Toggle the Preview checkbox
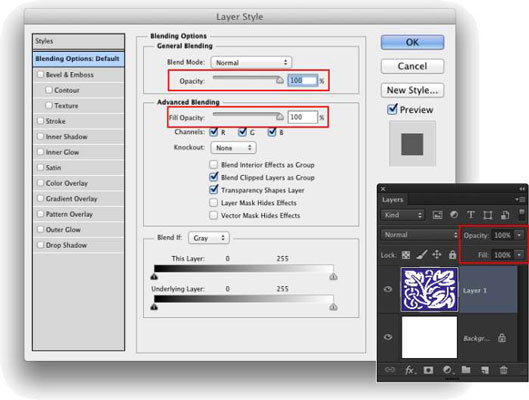This screenshot has height=400, width=529. (x=392, y=109)
